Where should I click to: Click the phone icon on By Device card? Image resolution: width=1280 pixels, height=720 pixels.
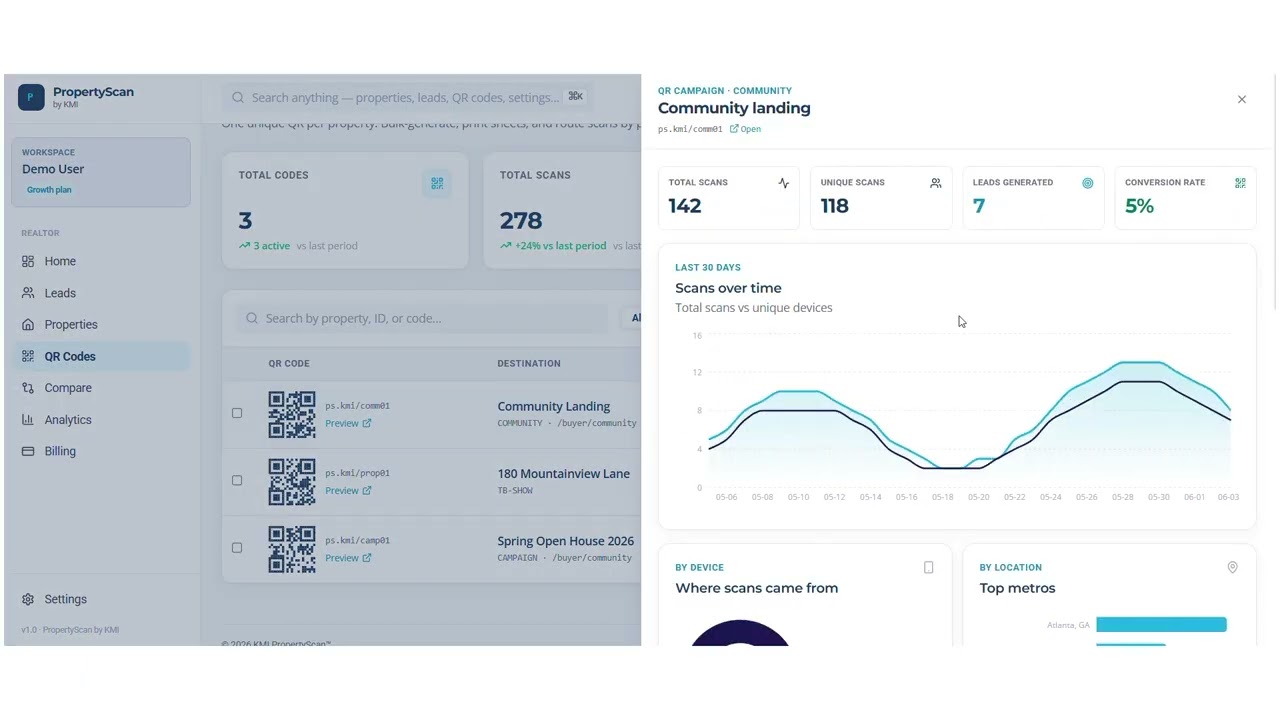[x=928, y=567]
